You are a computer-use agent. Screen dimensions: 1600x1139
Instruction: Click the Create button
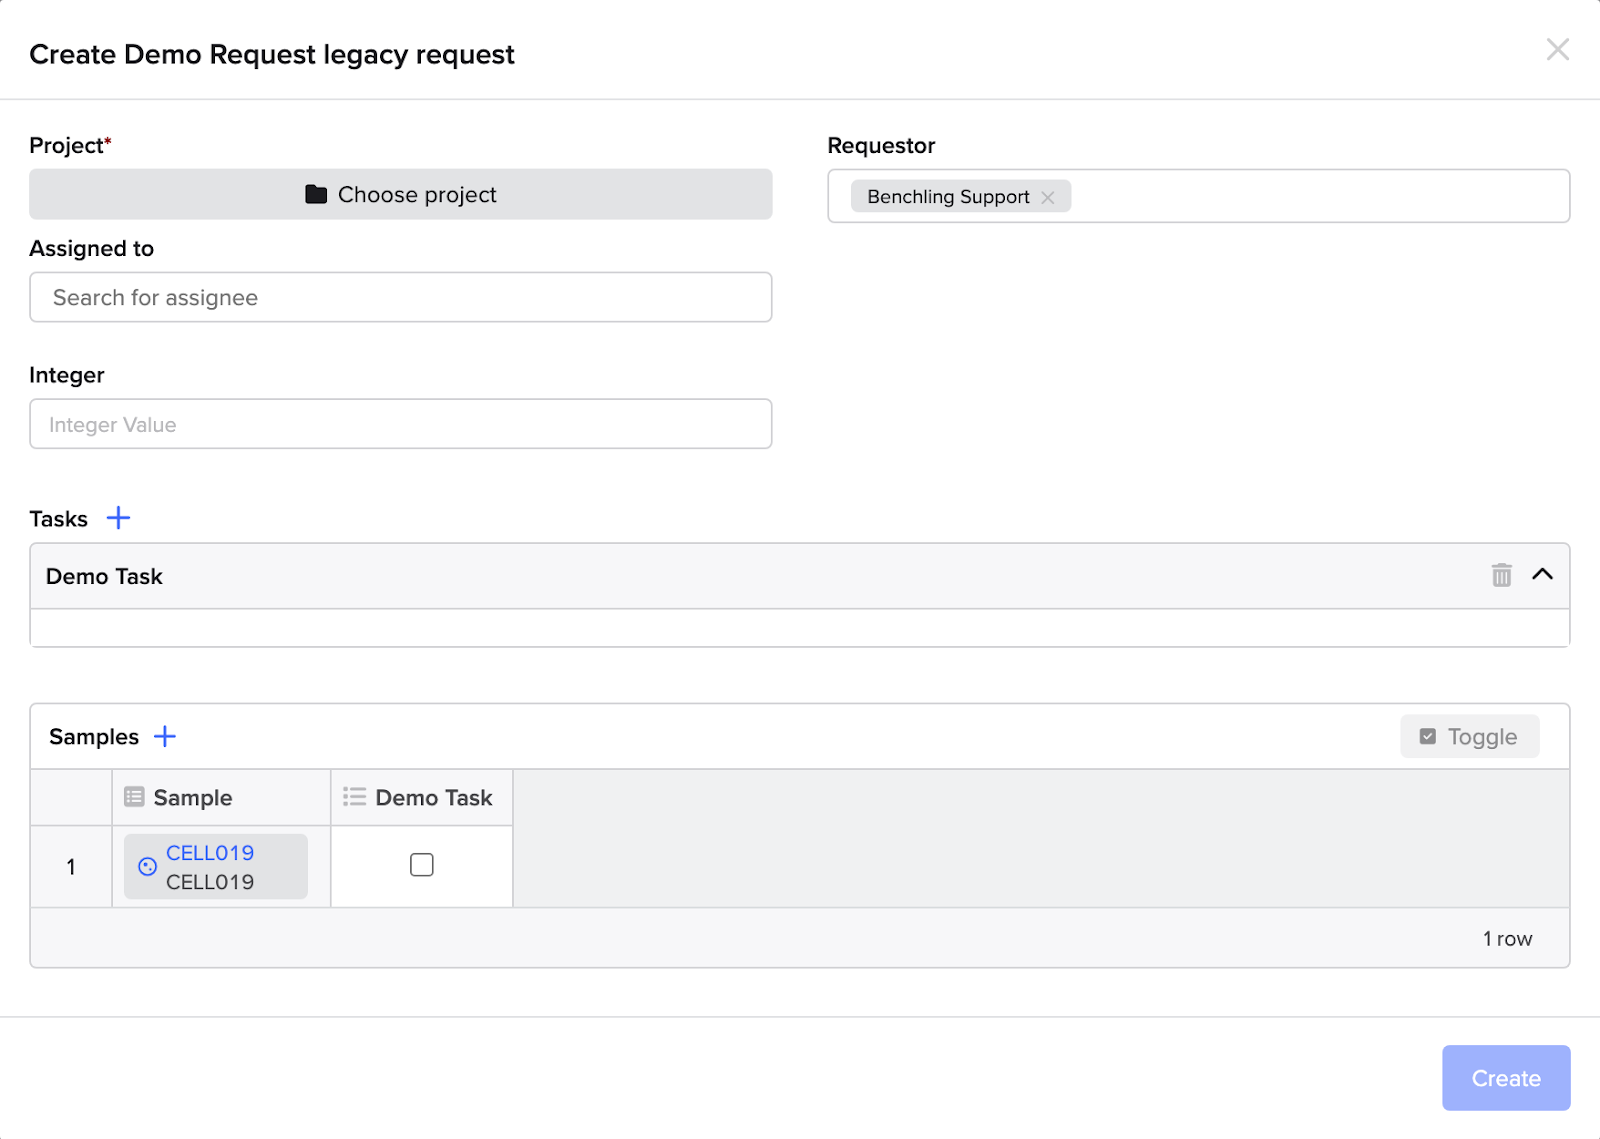pyautogui.click(x=1505, y=1078)
